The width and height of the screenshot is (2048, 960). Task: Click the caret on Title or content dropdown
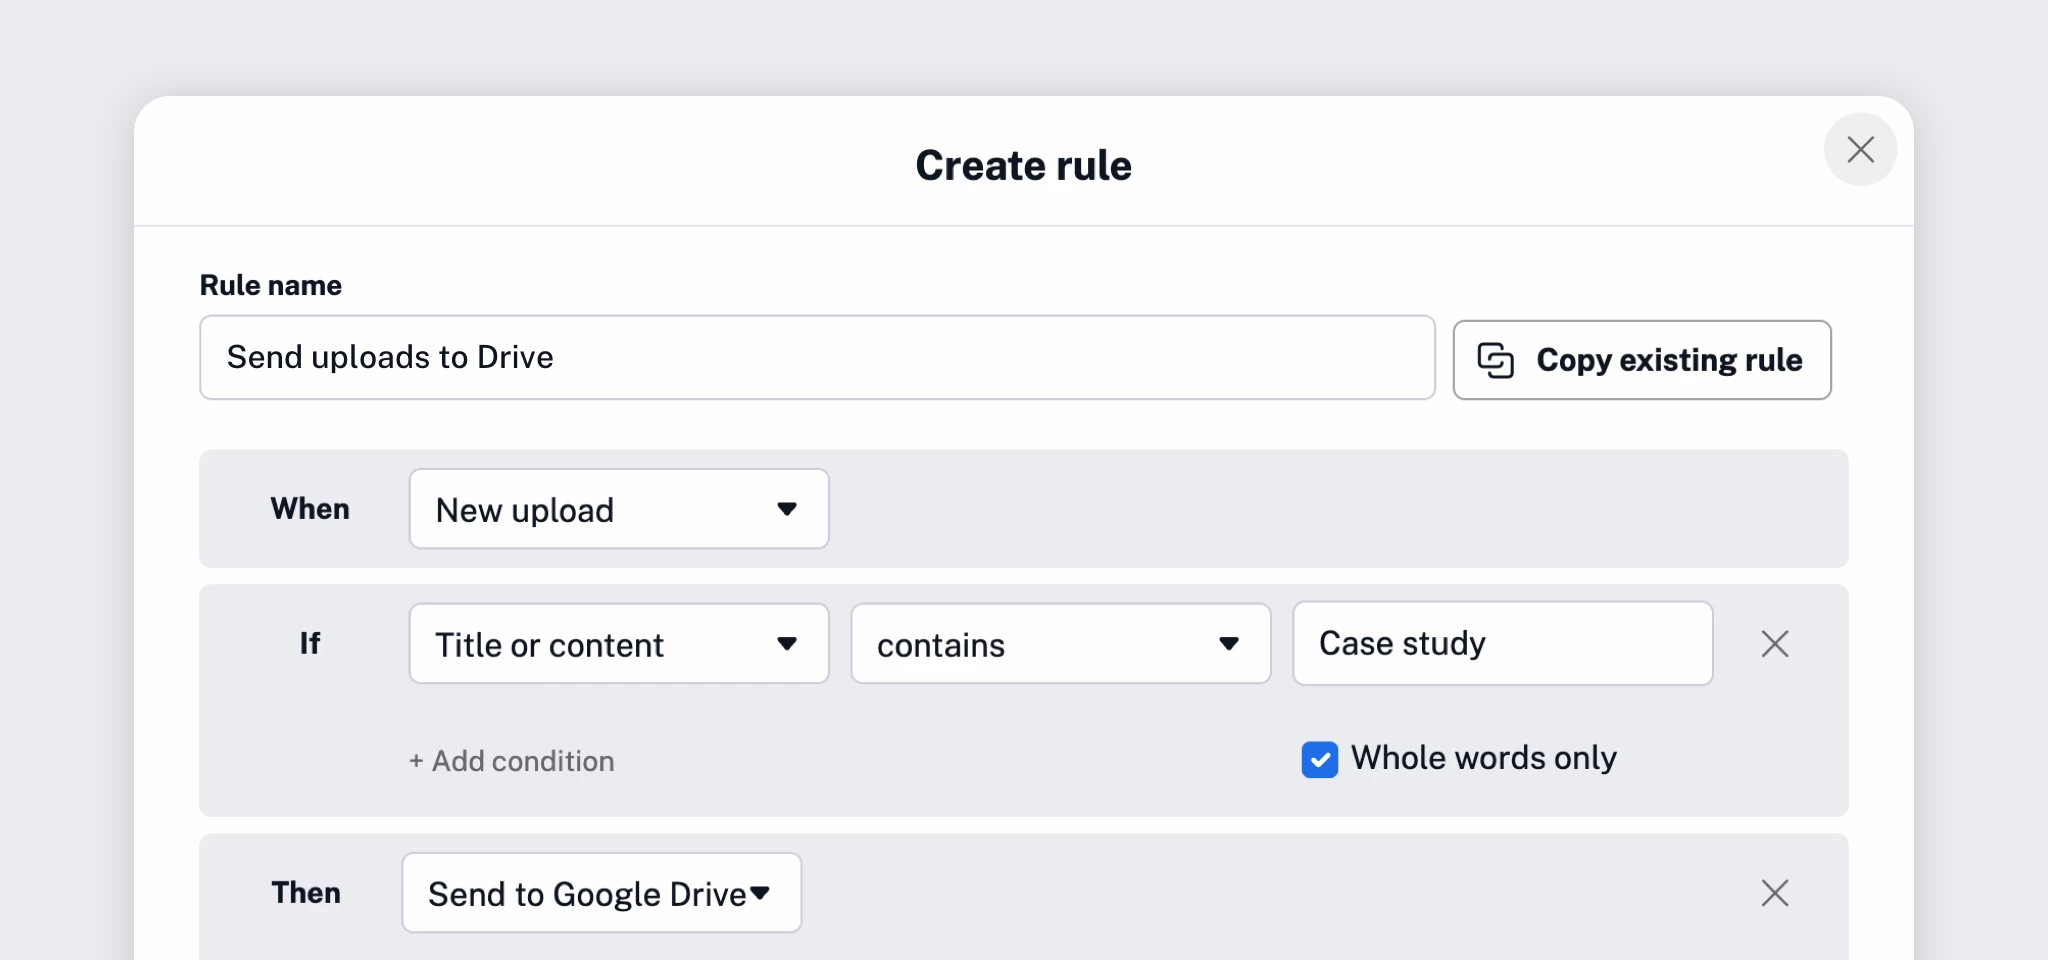pyautogui.click(x=787, y=644)
